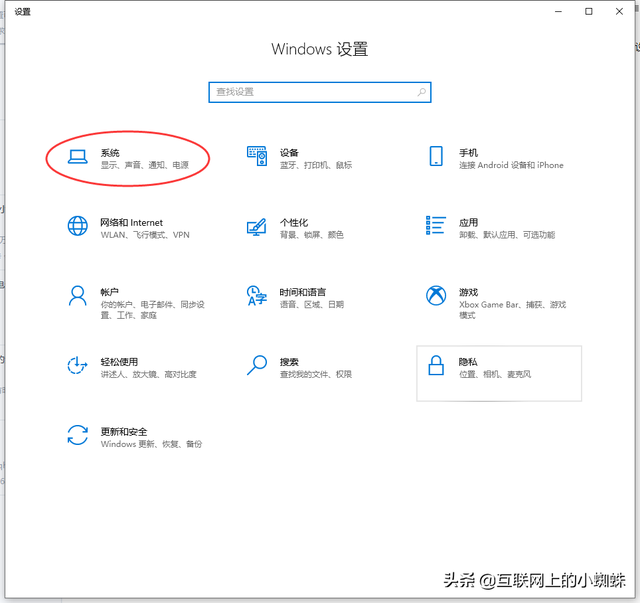The width and height of the screenshot is (640, 603).
Task: Focus the 查找设置 search field
Action: (320, 92)
